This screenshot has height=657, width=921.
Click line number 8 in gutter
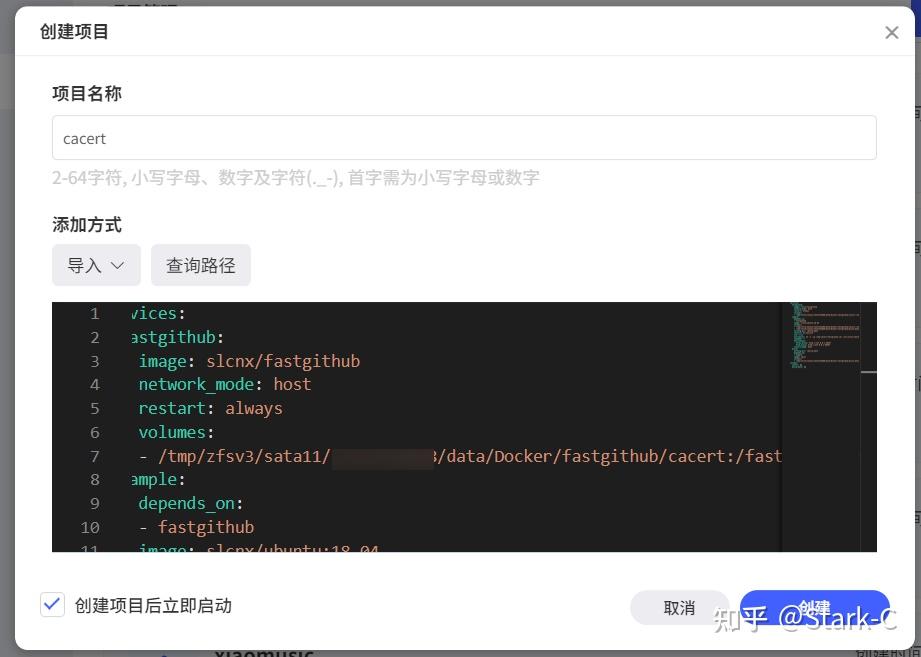(x=94, y=480)
